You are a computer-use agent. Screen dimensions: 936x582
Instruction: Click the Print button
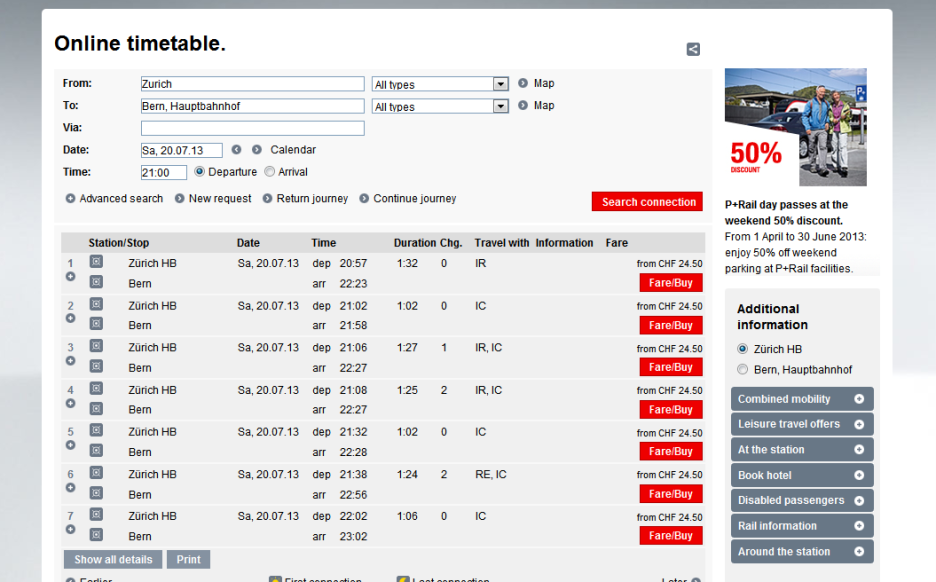tap(189, 559)
